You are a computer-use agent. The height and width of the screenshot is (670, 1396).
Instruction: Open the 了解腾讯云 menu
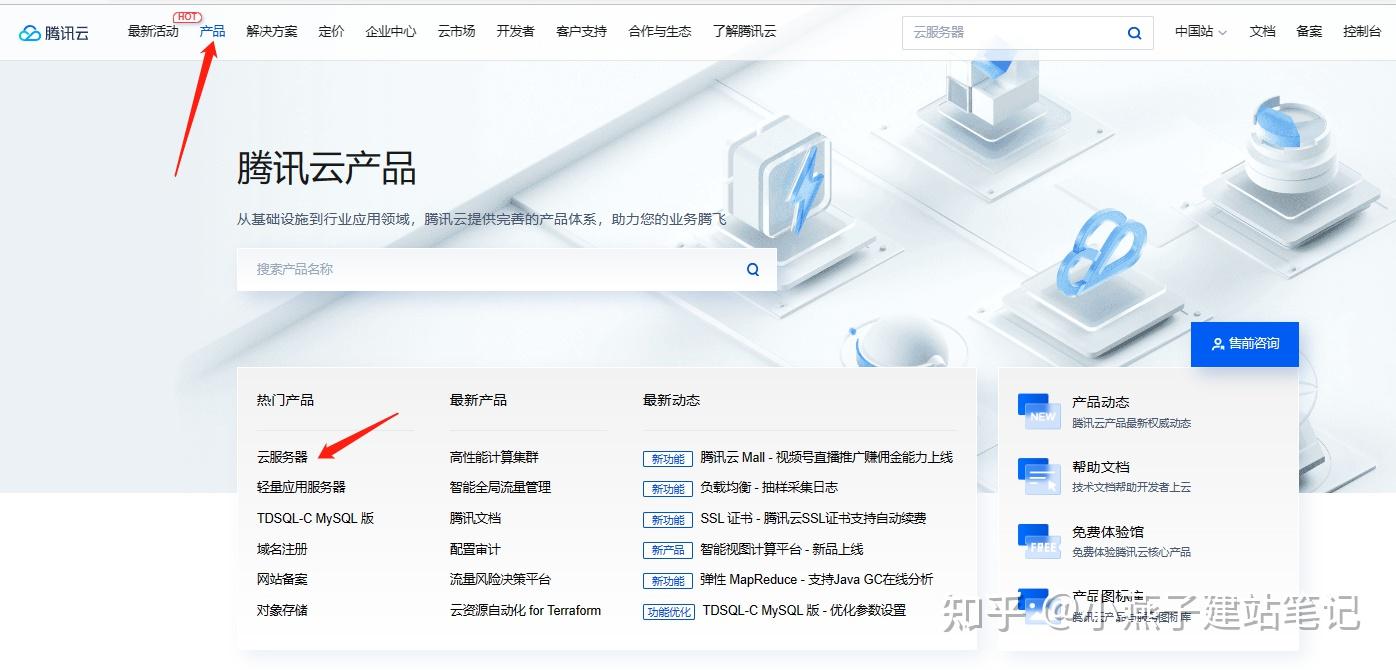point(744,31)
